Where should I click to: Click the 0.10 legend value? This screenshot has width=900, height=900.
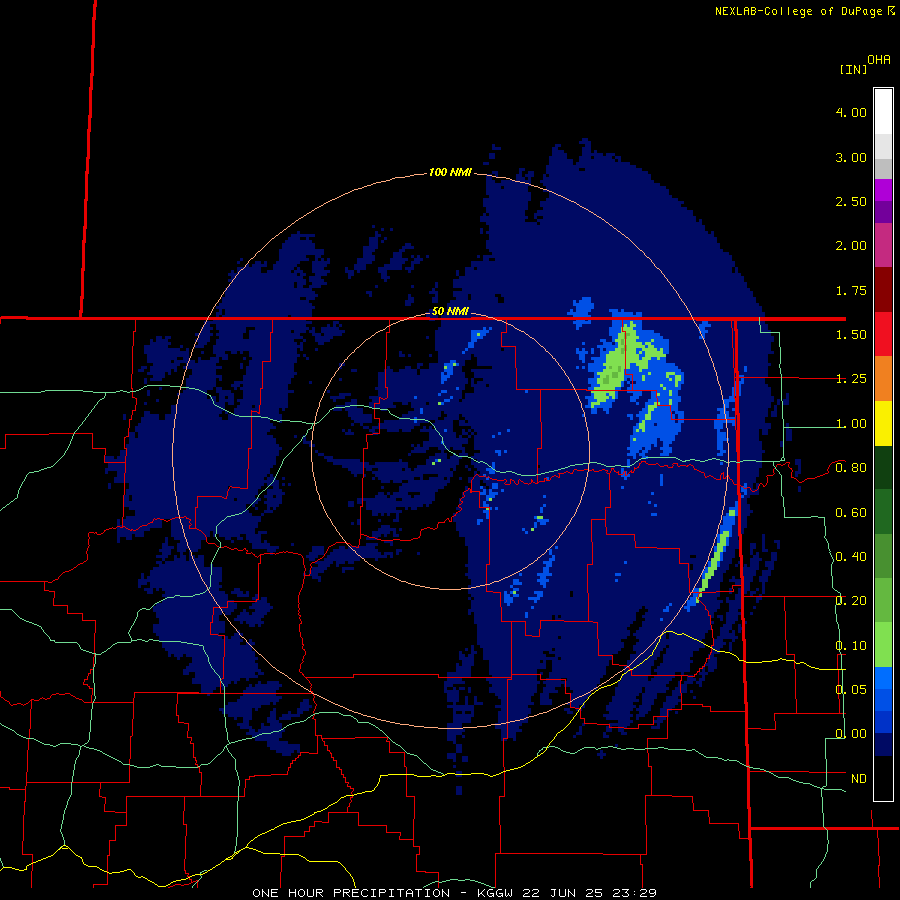851,646
